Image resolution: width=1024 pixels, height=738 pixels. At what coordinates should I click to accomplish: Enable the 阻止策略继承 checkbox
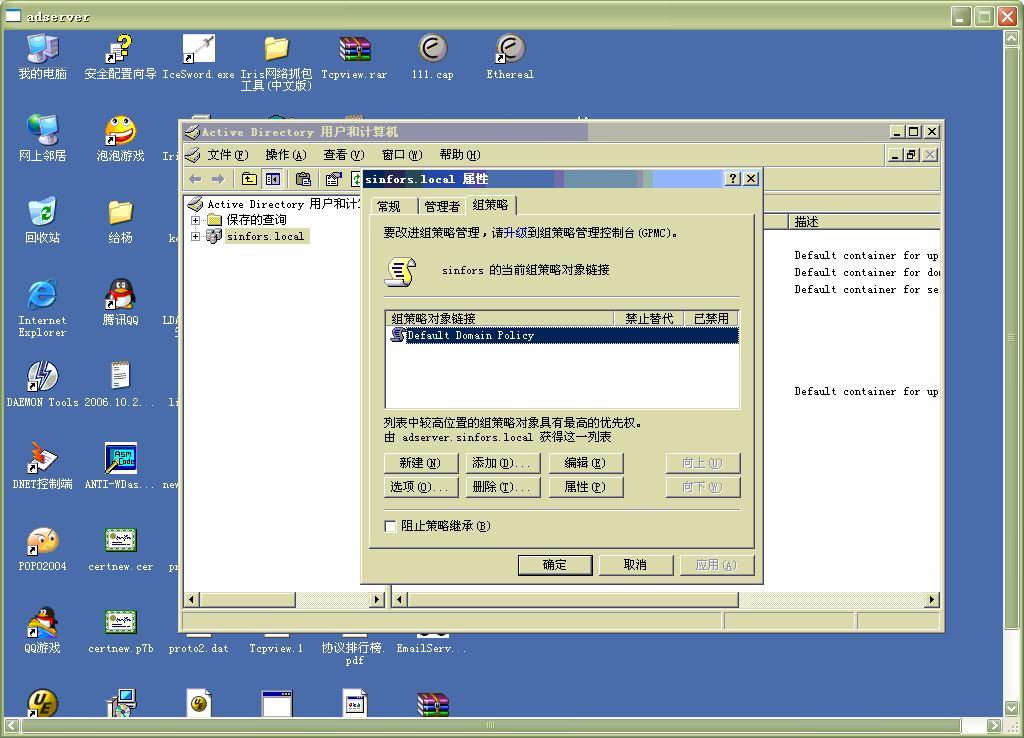pyautogui.click(x=391, y=526)
